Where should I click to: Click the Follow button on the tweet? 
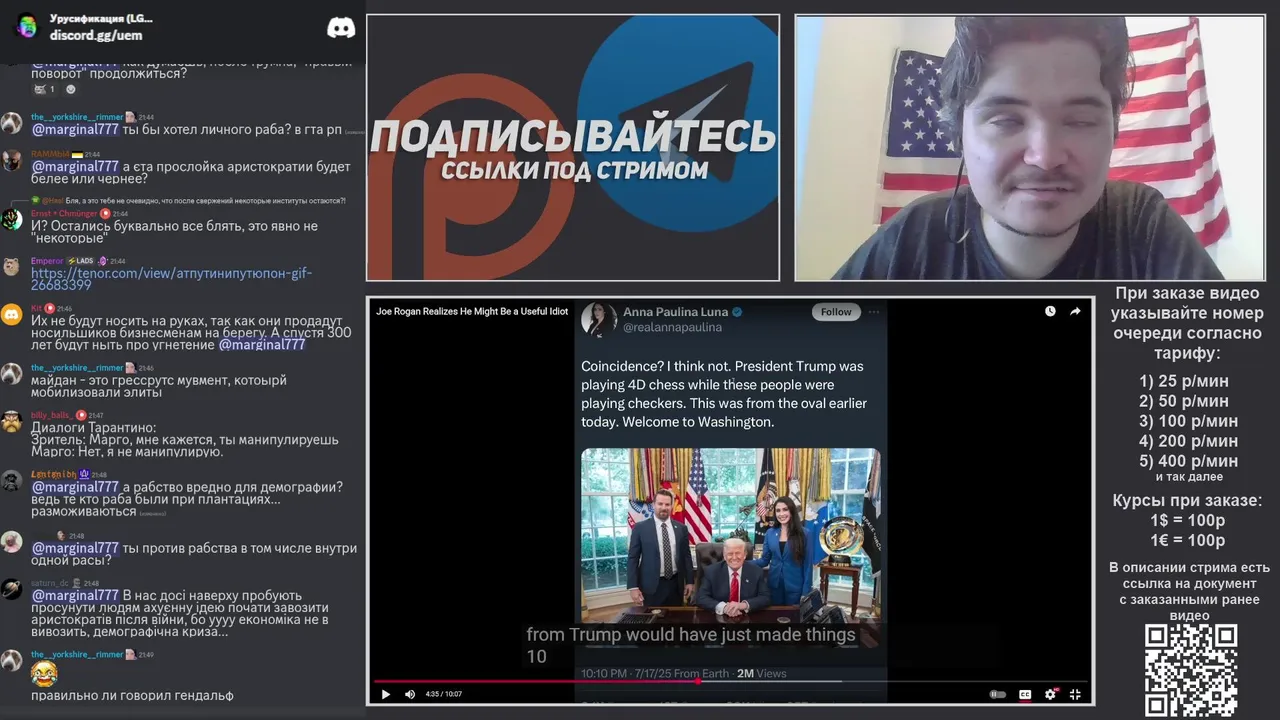pyautogui.click(x=836, y=312)
